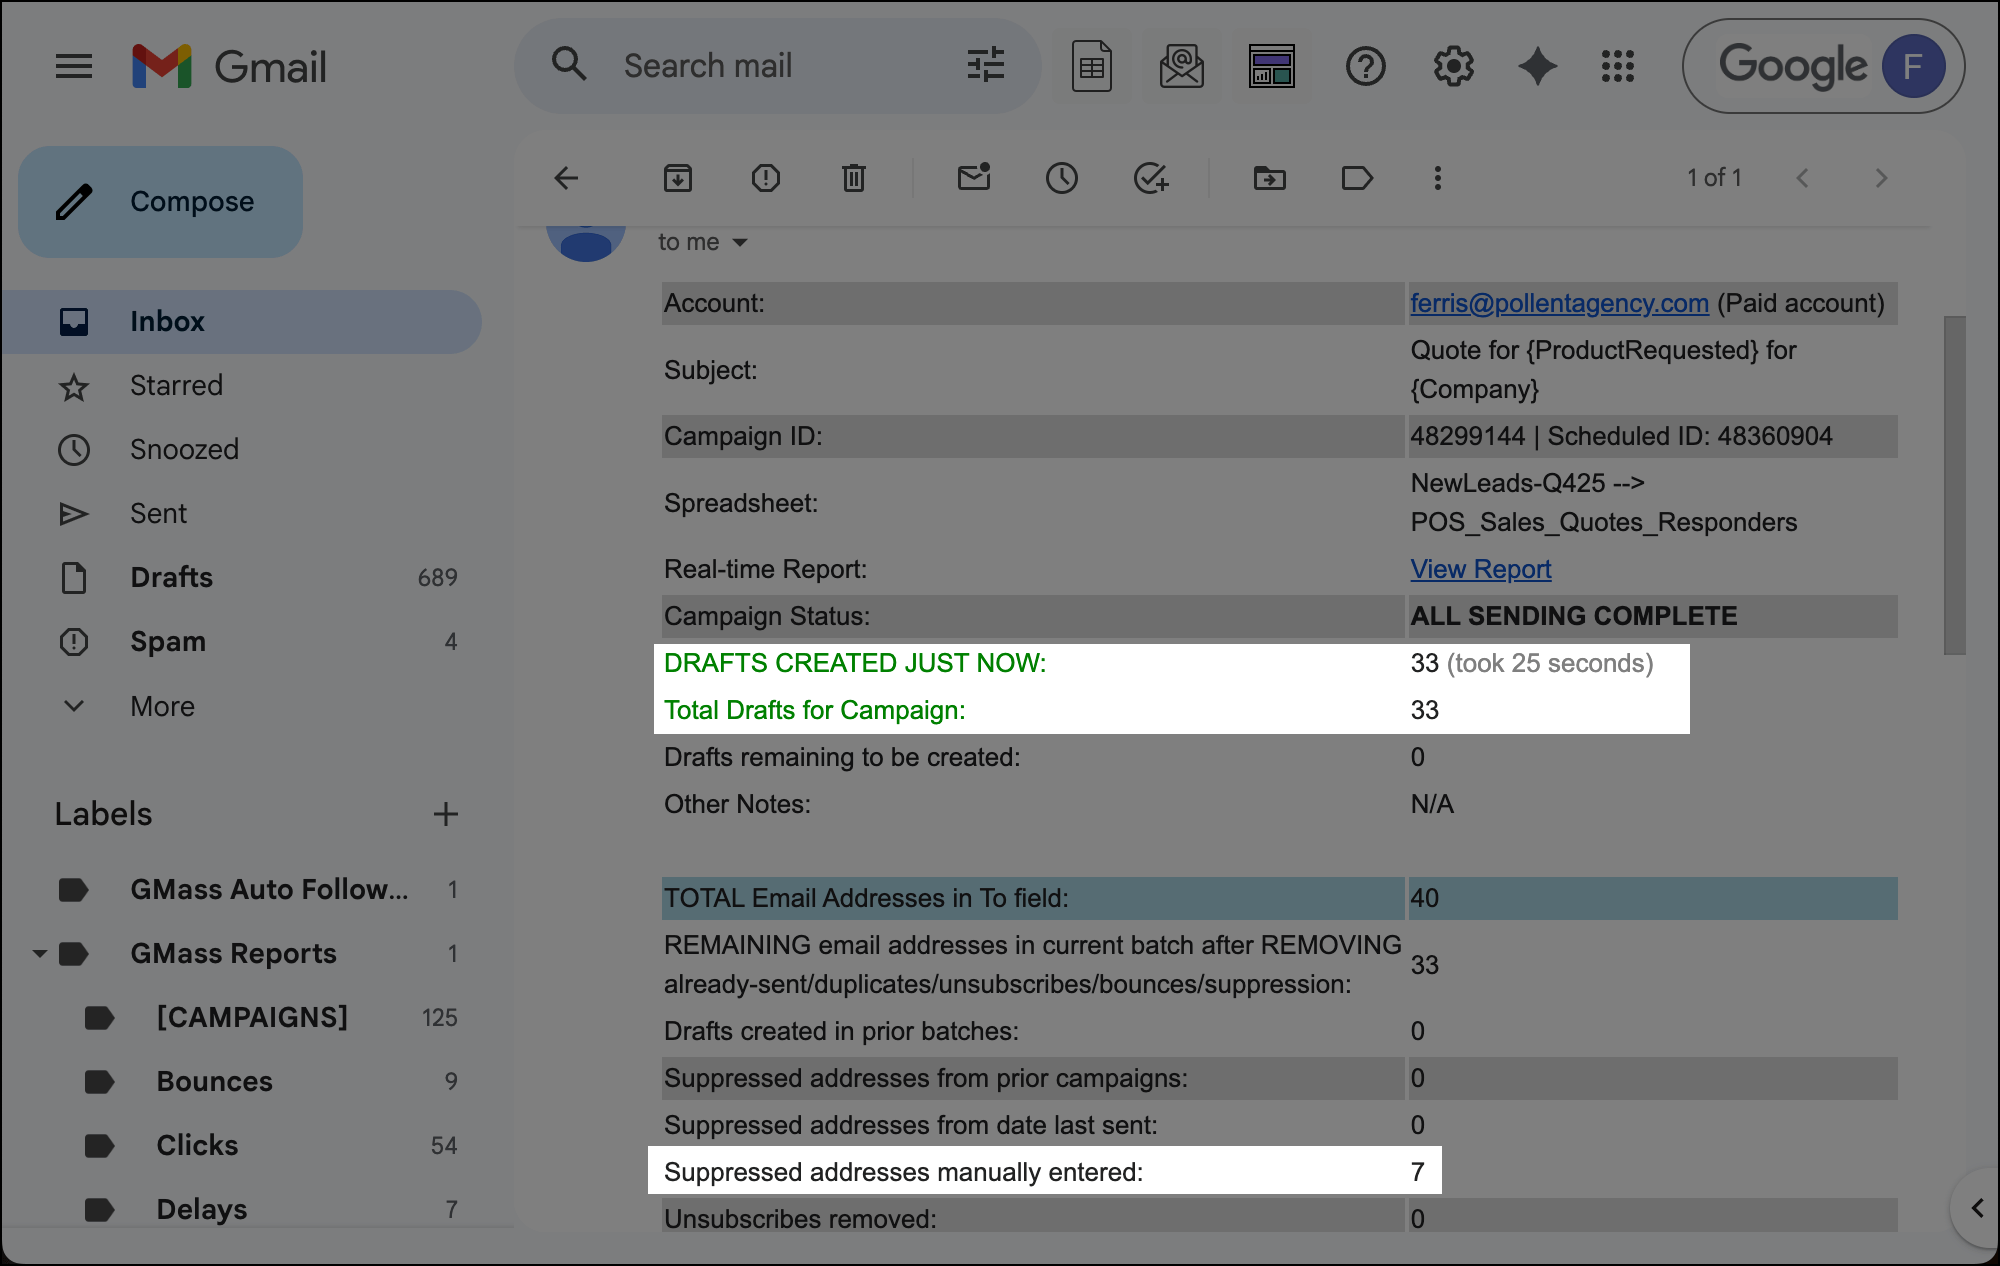
Task: Open the [CAMPAIGNS] label
Action: click(x=252, y=1017)
